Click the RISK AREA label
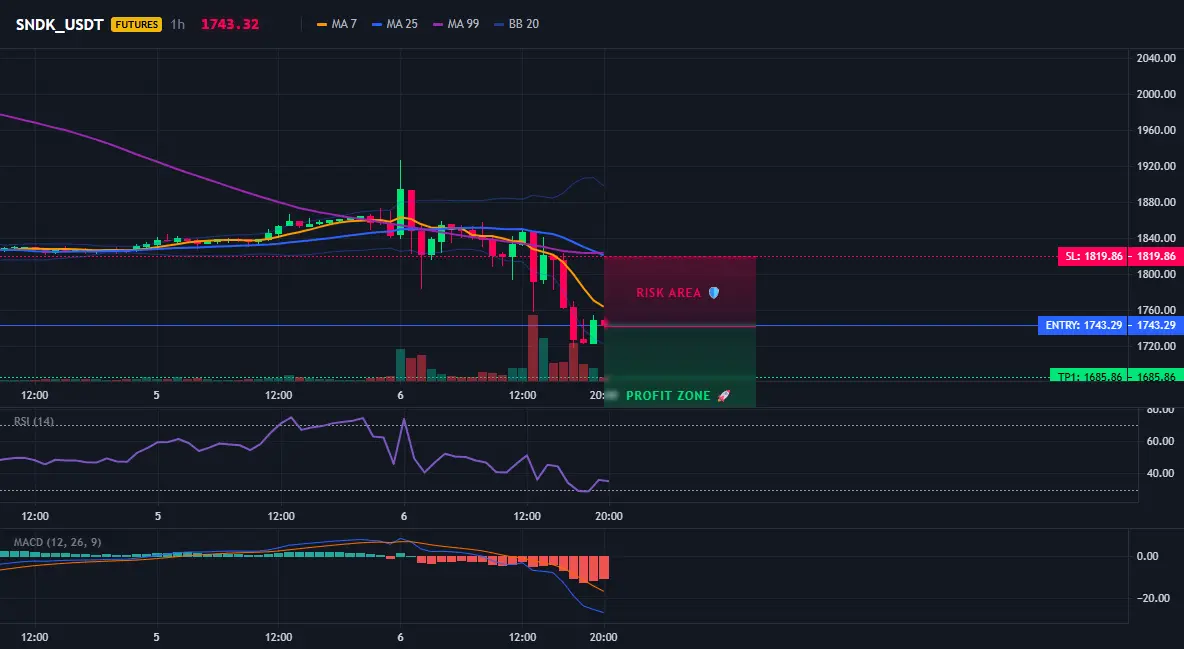The image size is (1184, 649). 668,292
